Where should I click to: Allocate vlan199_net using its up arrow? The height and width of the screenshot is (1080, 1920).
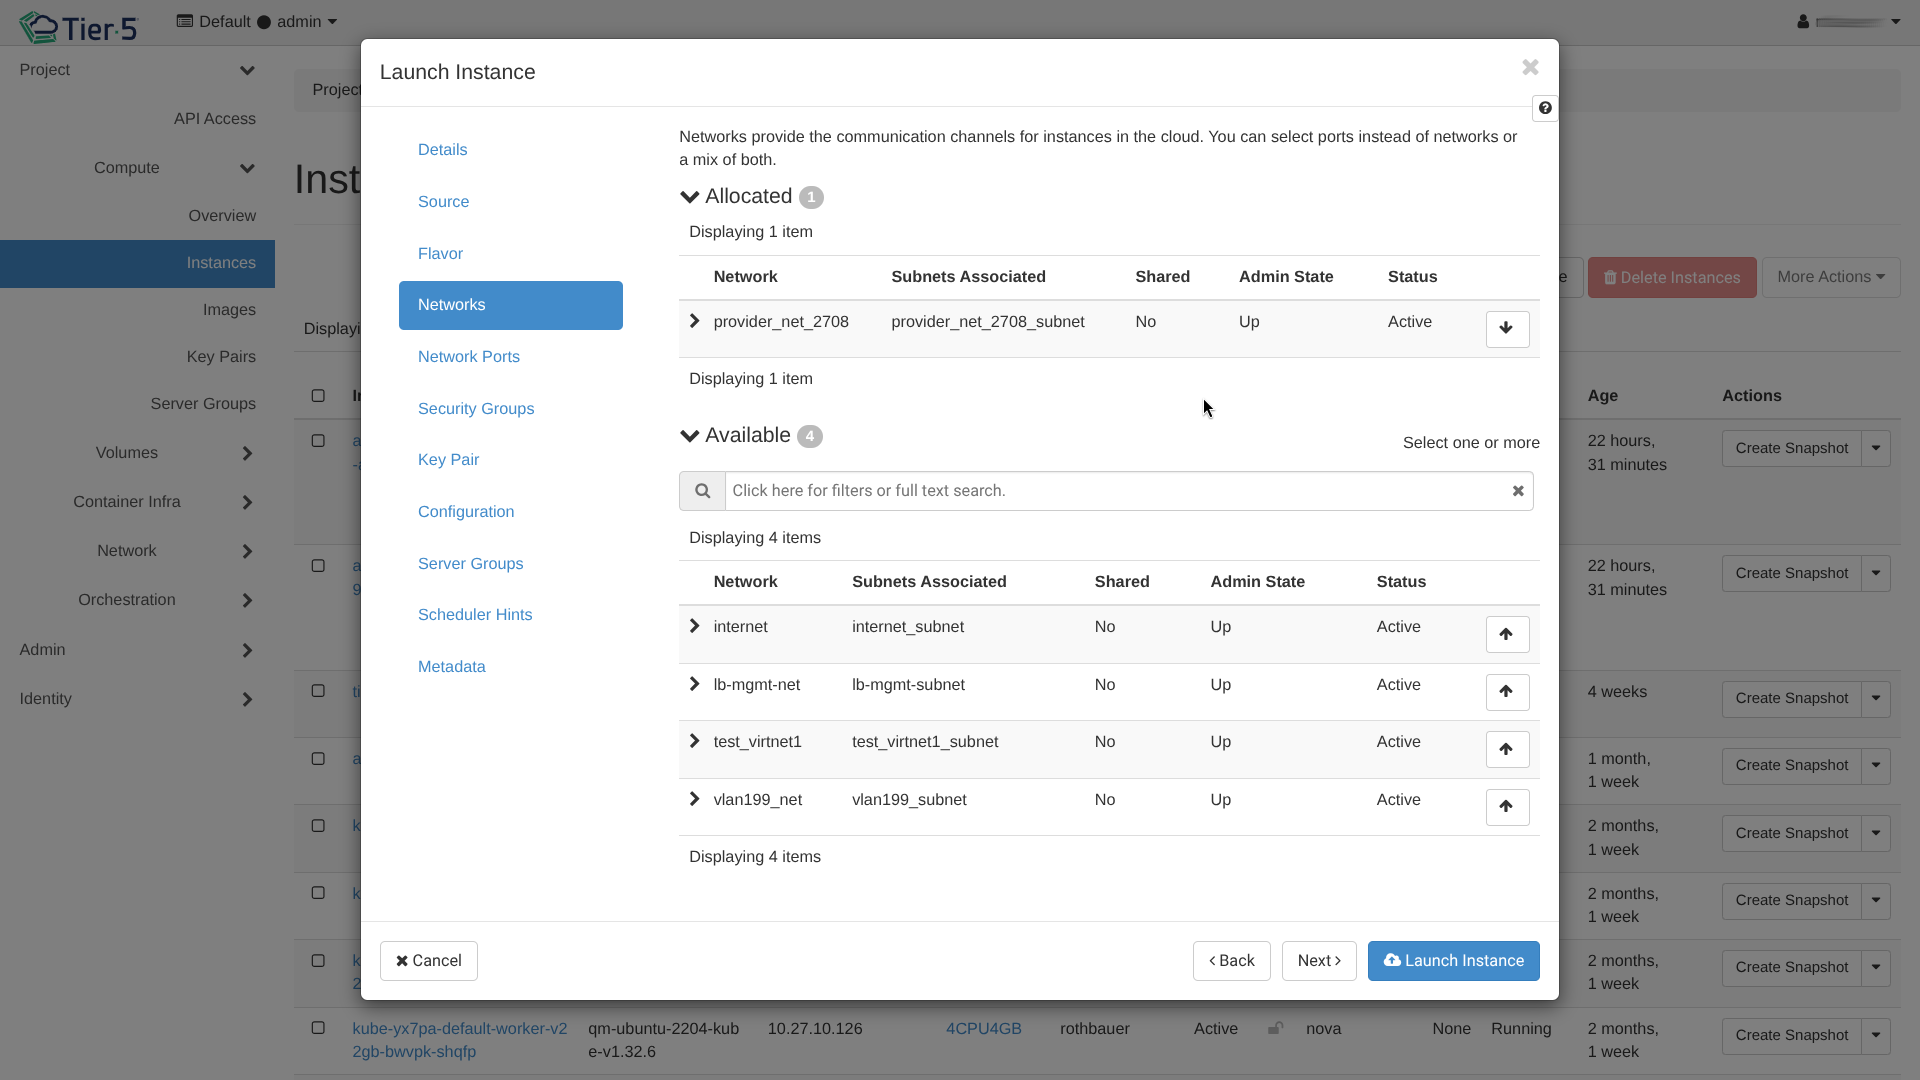1507,807
